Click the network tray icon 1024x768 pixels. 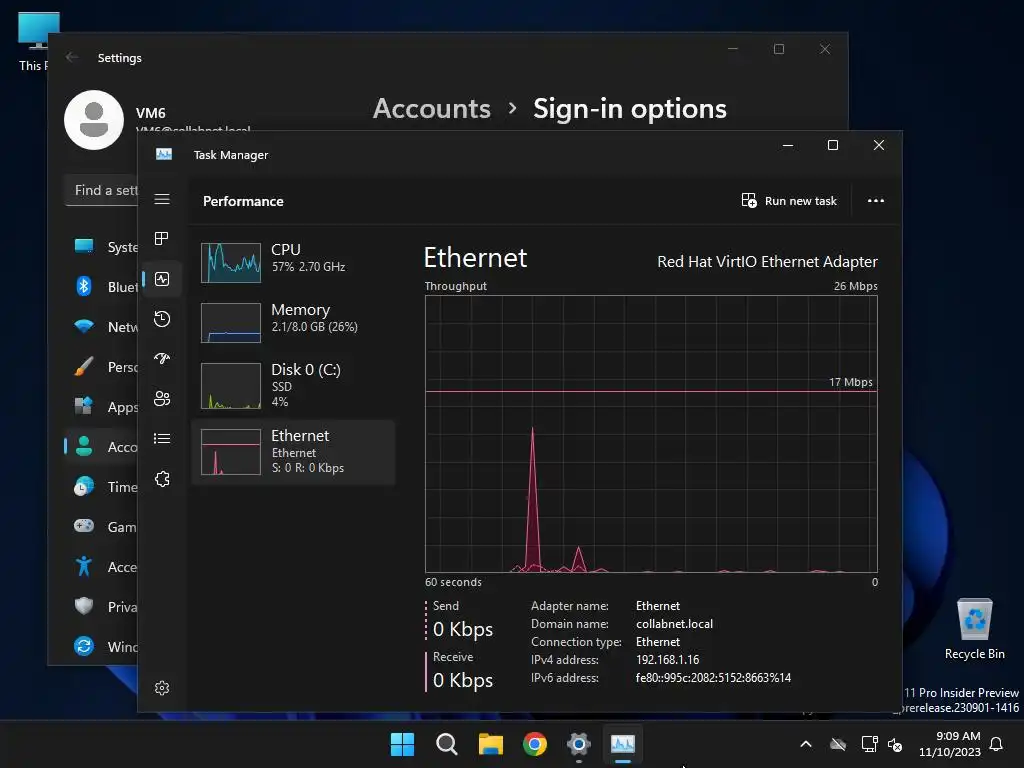tap(869, 744)
